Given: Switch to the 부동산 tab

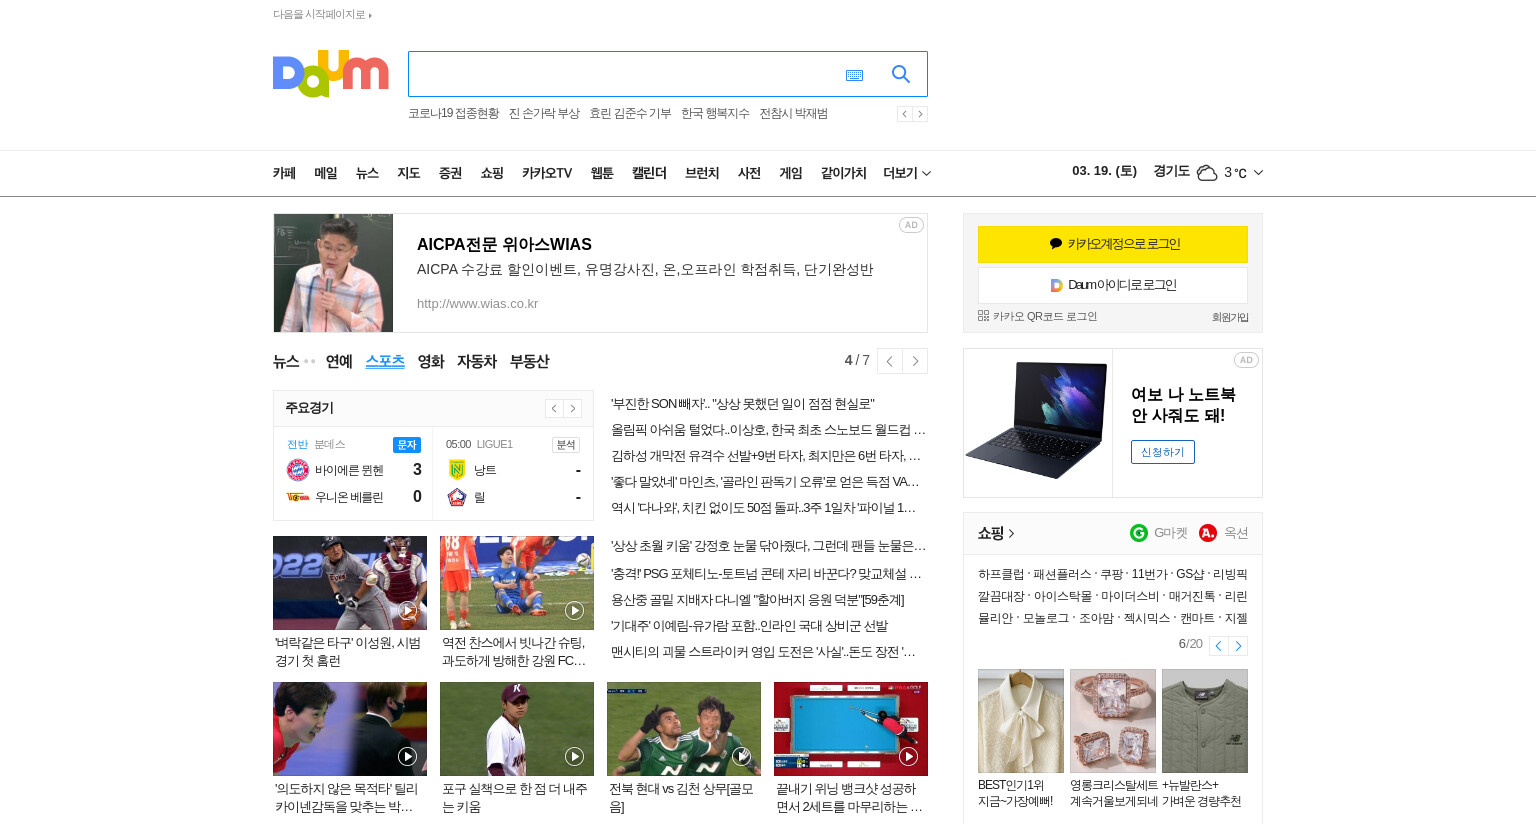Looking at the screenshot, I should 530,361.
